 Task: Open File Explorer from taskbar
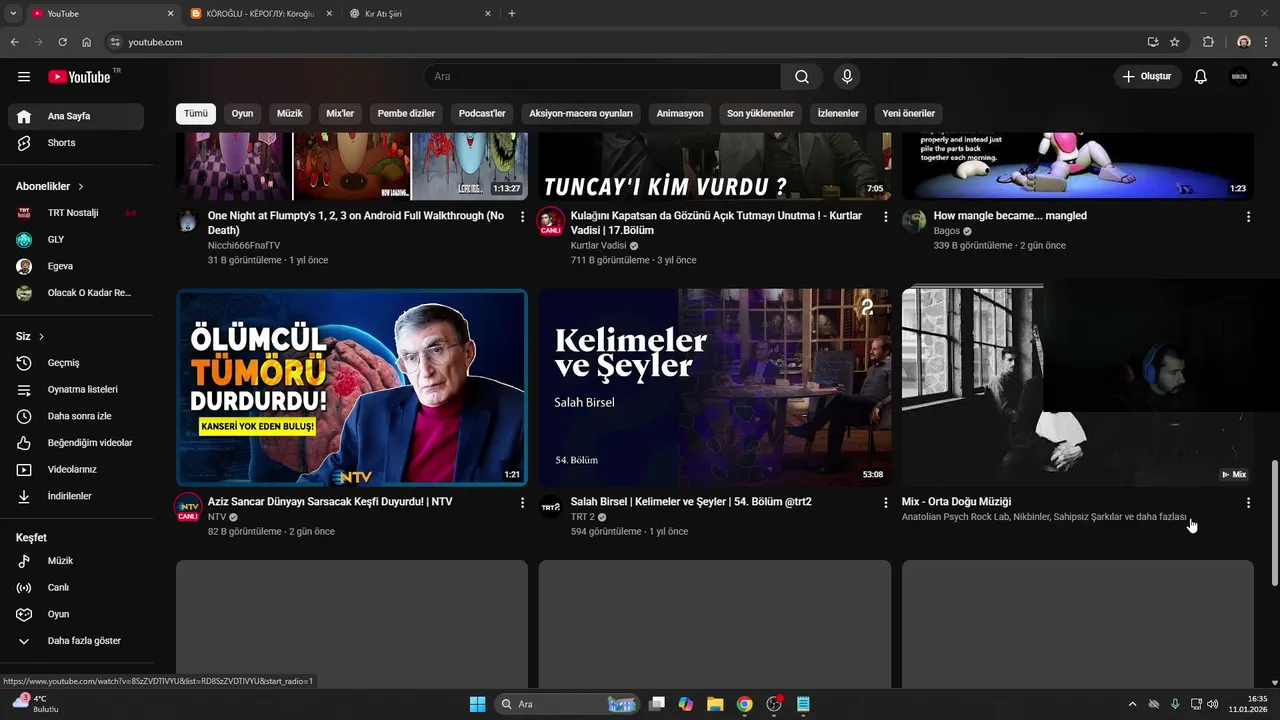tap(715, 704)
